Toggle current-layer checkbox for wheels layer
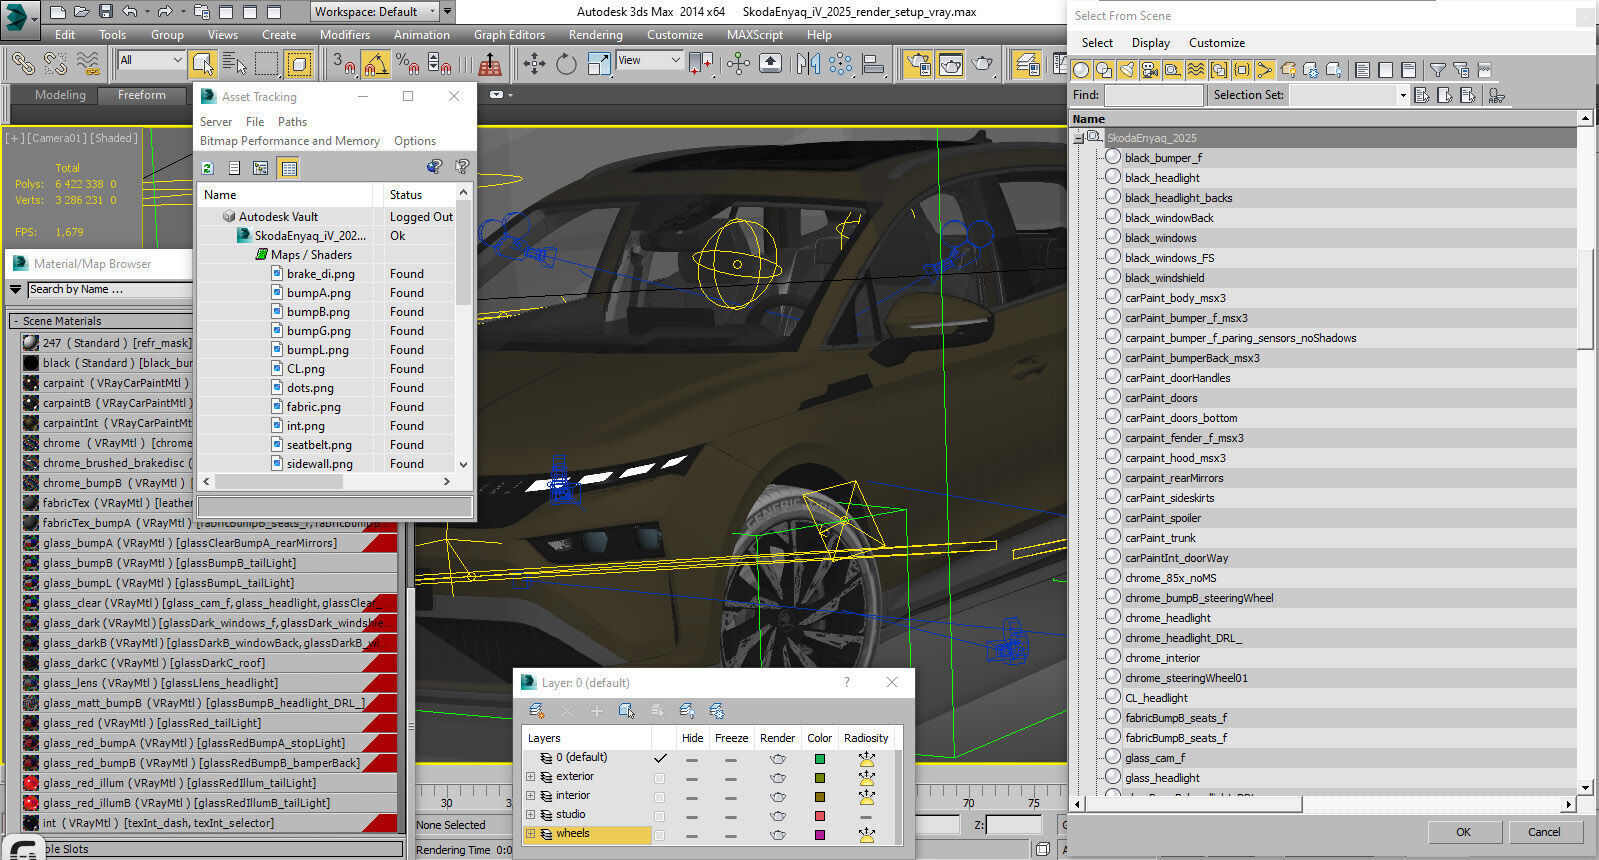 659,834
